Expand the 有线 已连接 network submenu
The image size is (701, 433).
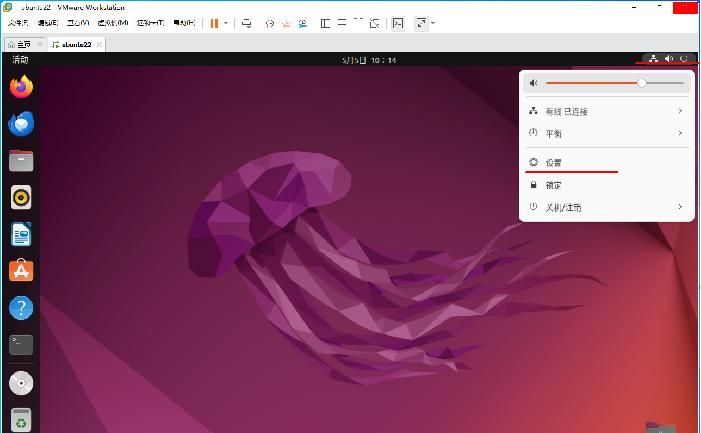[x=605, y=111]
